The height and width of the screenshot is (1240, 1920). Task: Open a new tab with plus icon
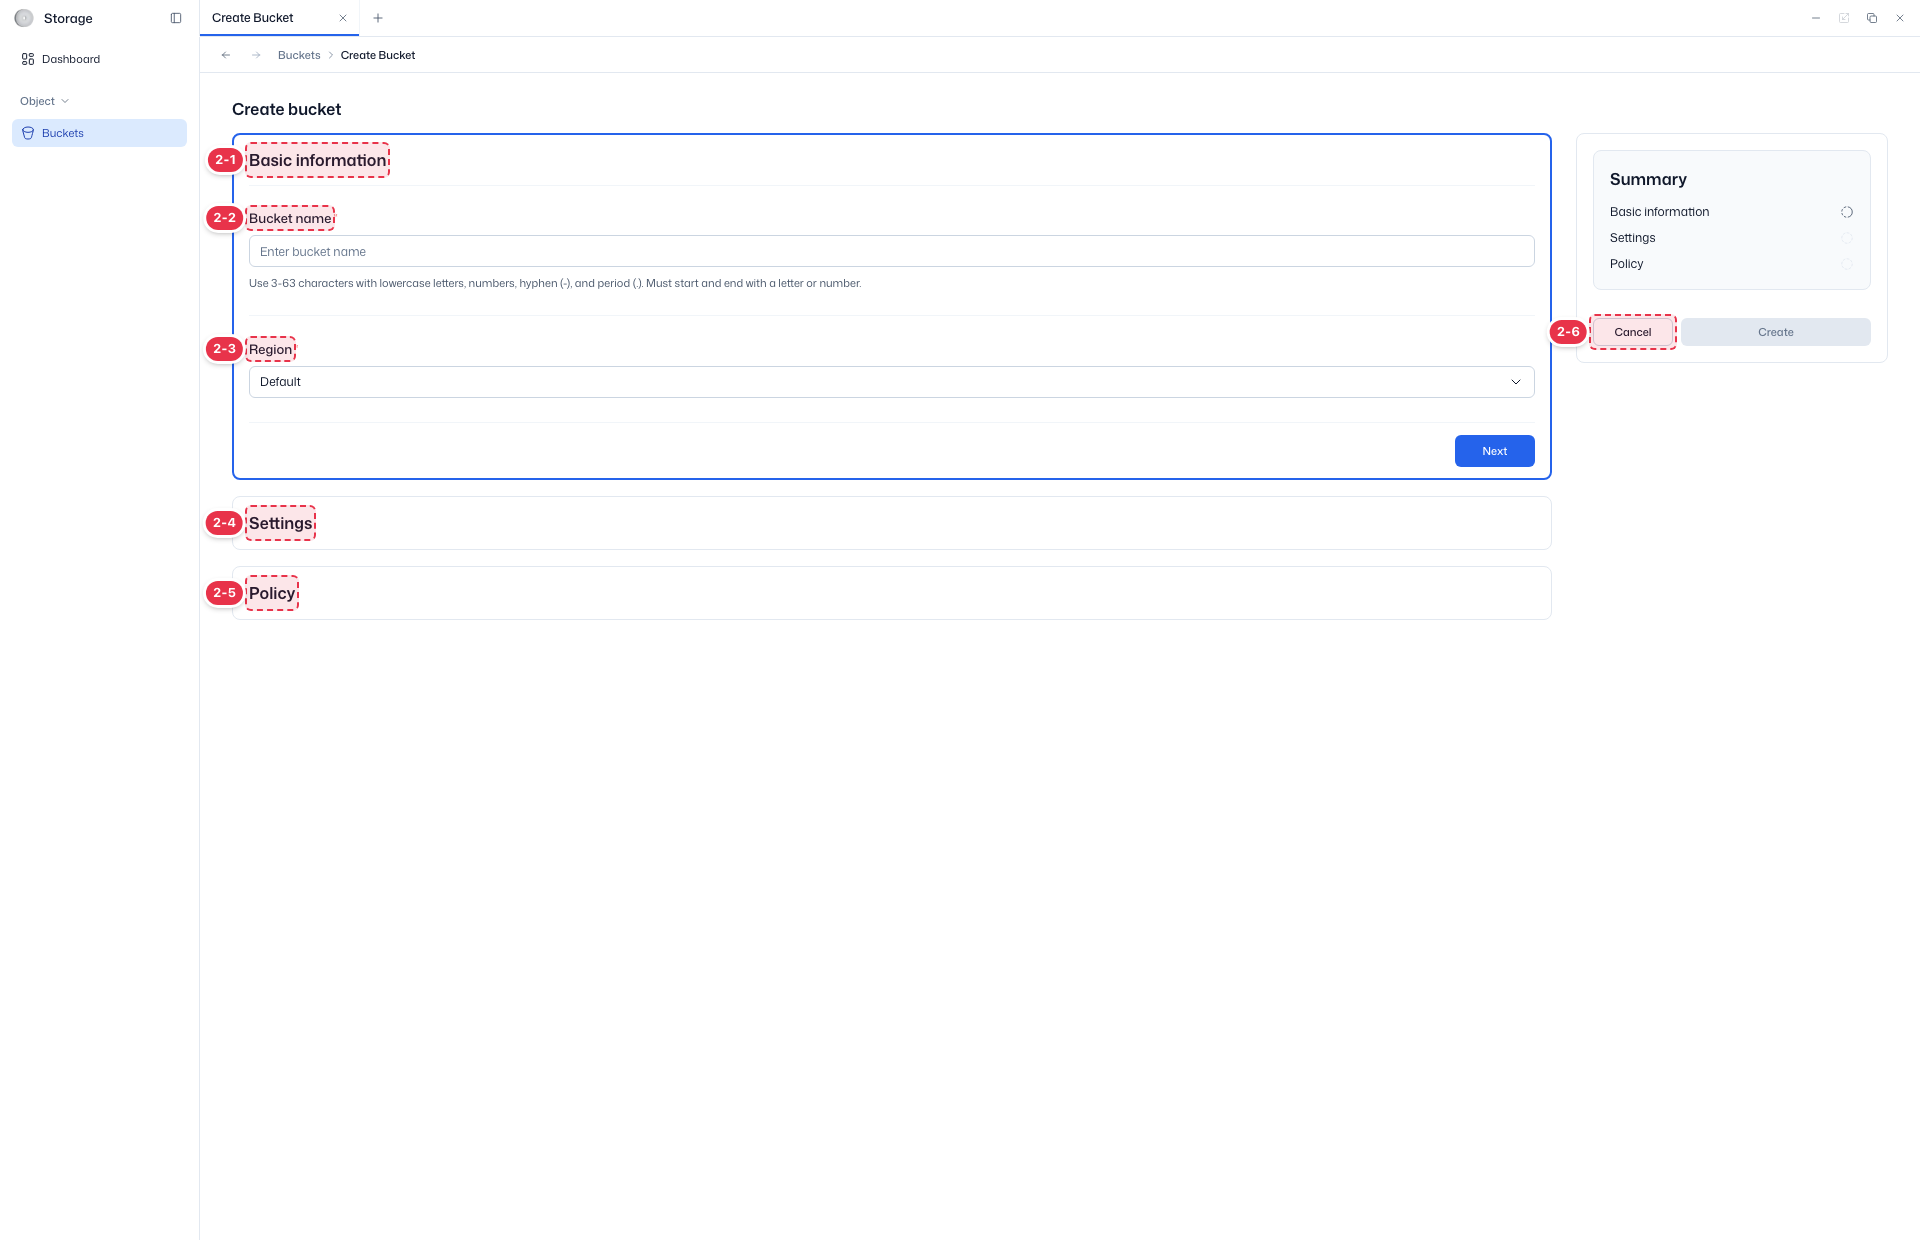tap(378, 18)
